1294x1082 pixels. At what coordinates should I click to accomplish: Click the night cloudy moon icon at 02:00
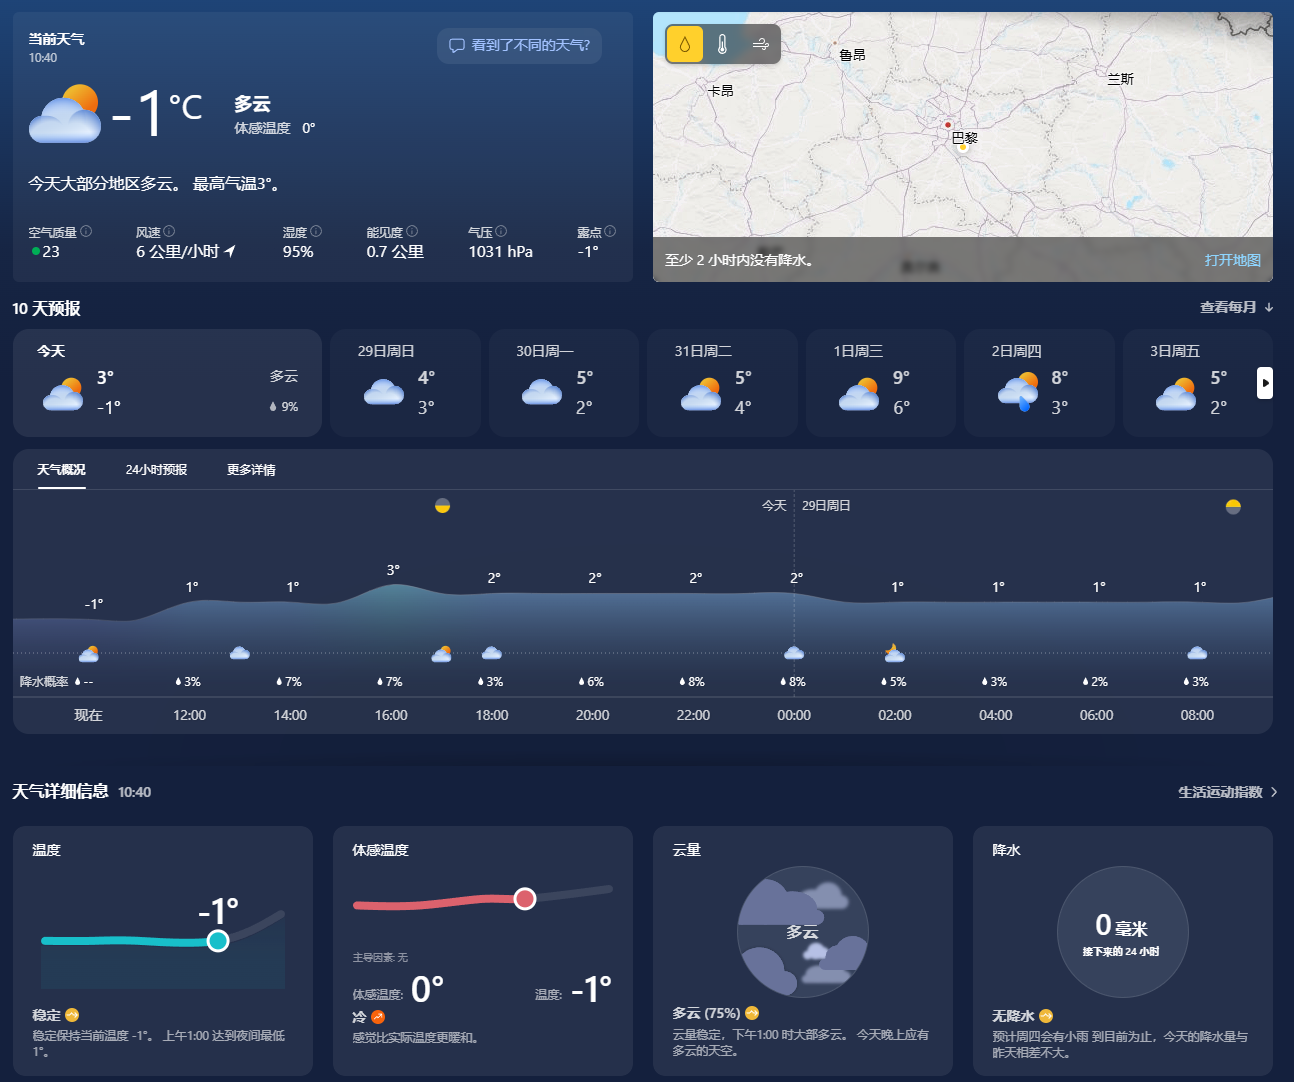[x=895, y=653]
